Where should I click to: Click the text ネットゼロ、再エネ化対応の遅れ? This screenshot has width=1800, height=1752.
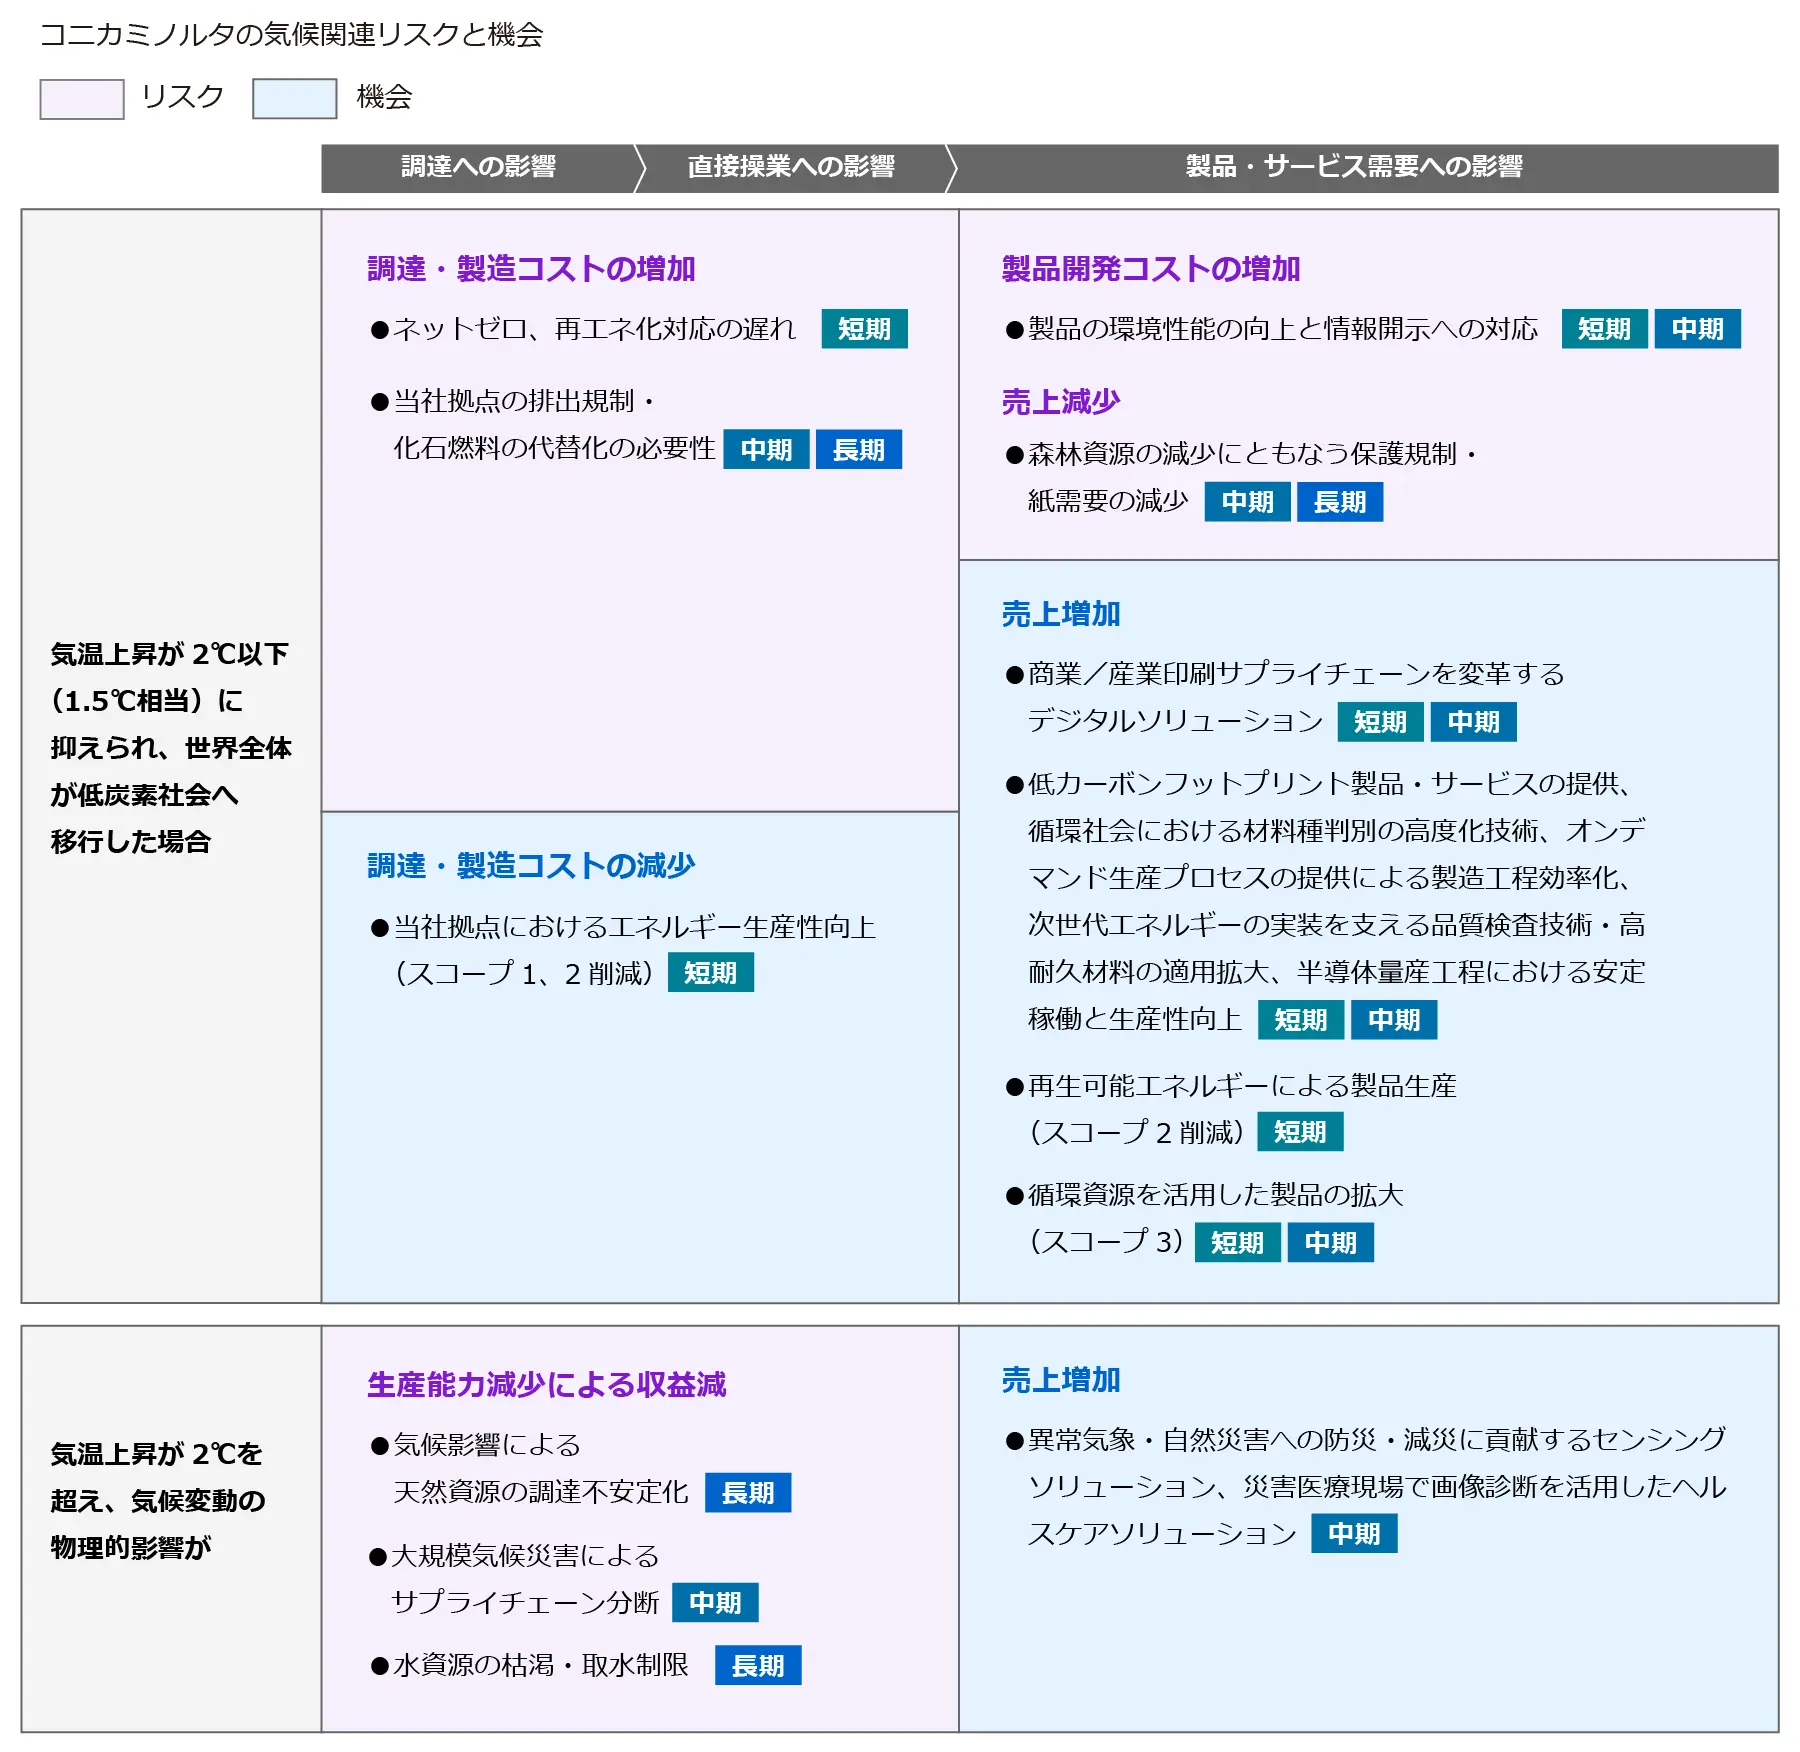point(595,329)
